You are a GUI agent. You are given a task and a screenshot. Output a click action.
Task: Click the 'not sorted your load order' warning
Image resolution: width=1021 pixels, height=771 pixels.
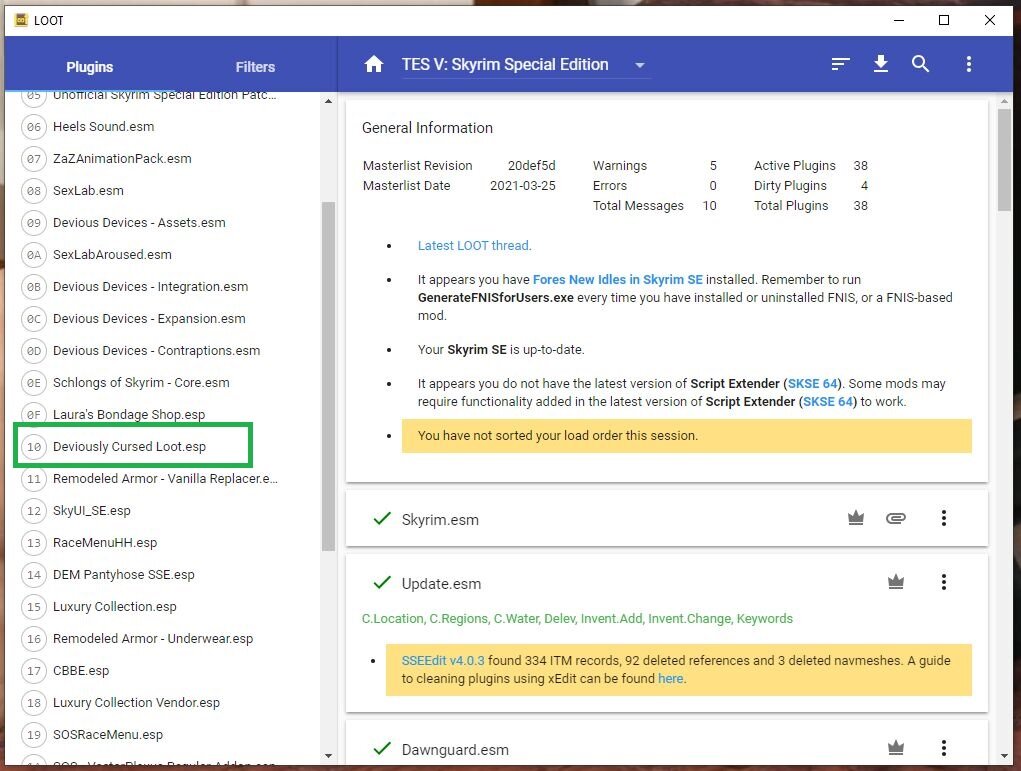pyautogui.click(x=686, y=436)
